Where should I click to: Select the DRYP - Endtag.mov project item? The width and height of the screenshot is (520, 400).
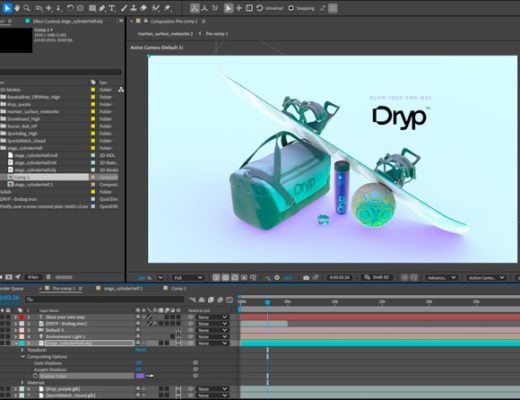tap(18, 199)
